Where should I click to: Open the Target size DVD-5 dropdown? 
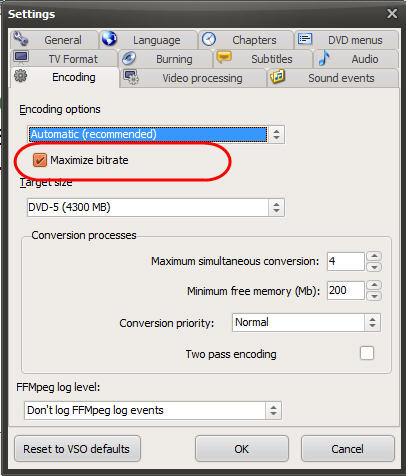(156, 207)
